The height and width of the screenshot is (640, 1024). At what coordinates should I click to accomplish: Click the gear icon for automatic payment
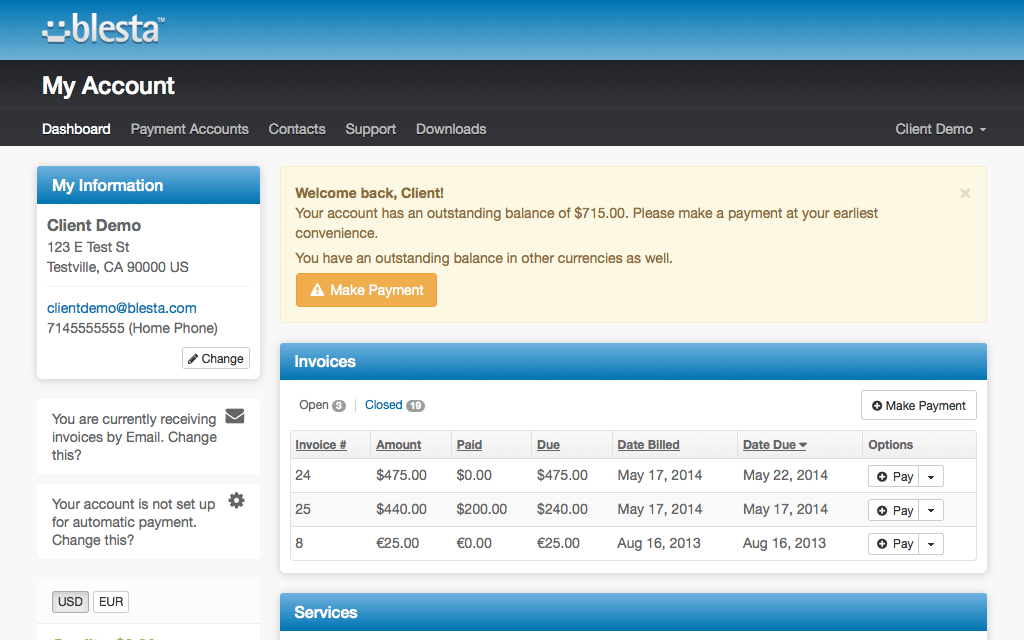236,500
